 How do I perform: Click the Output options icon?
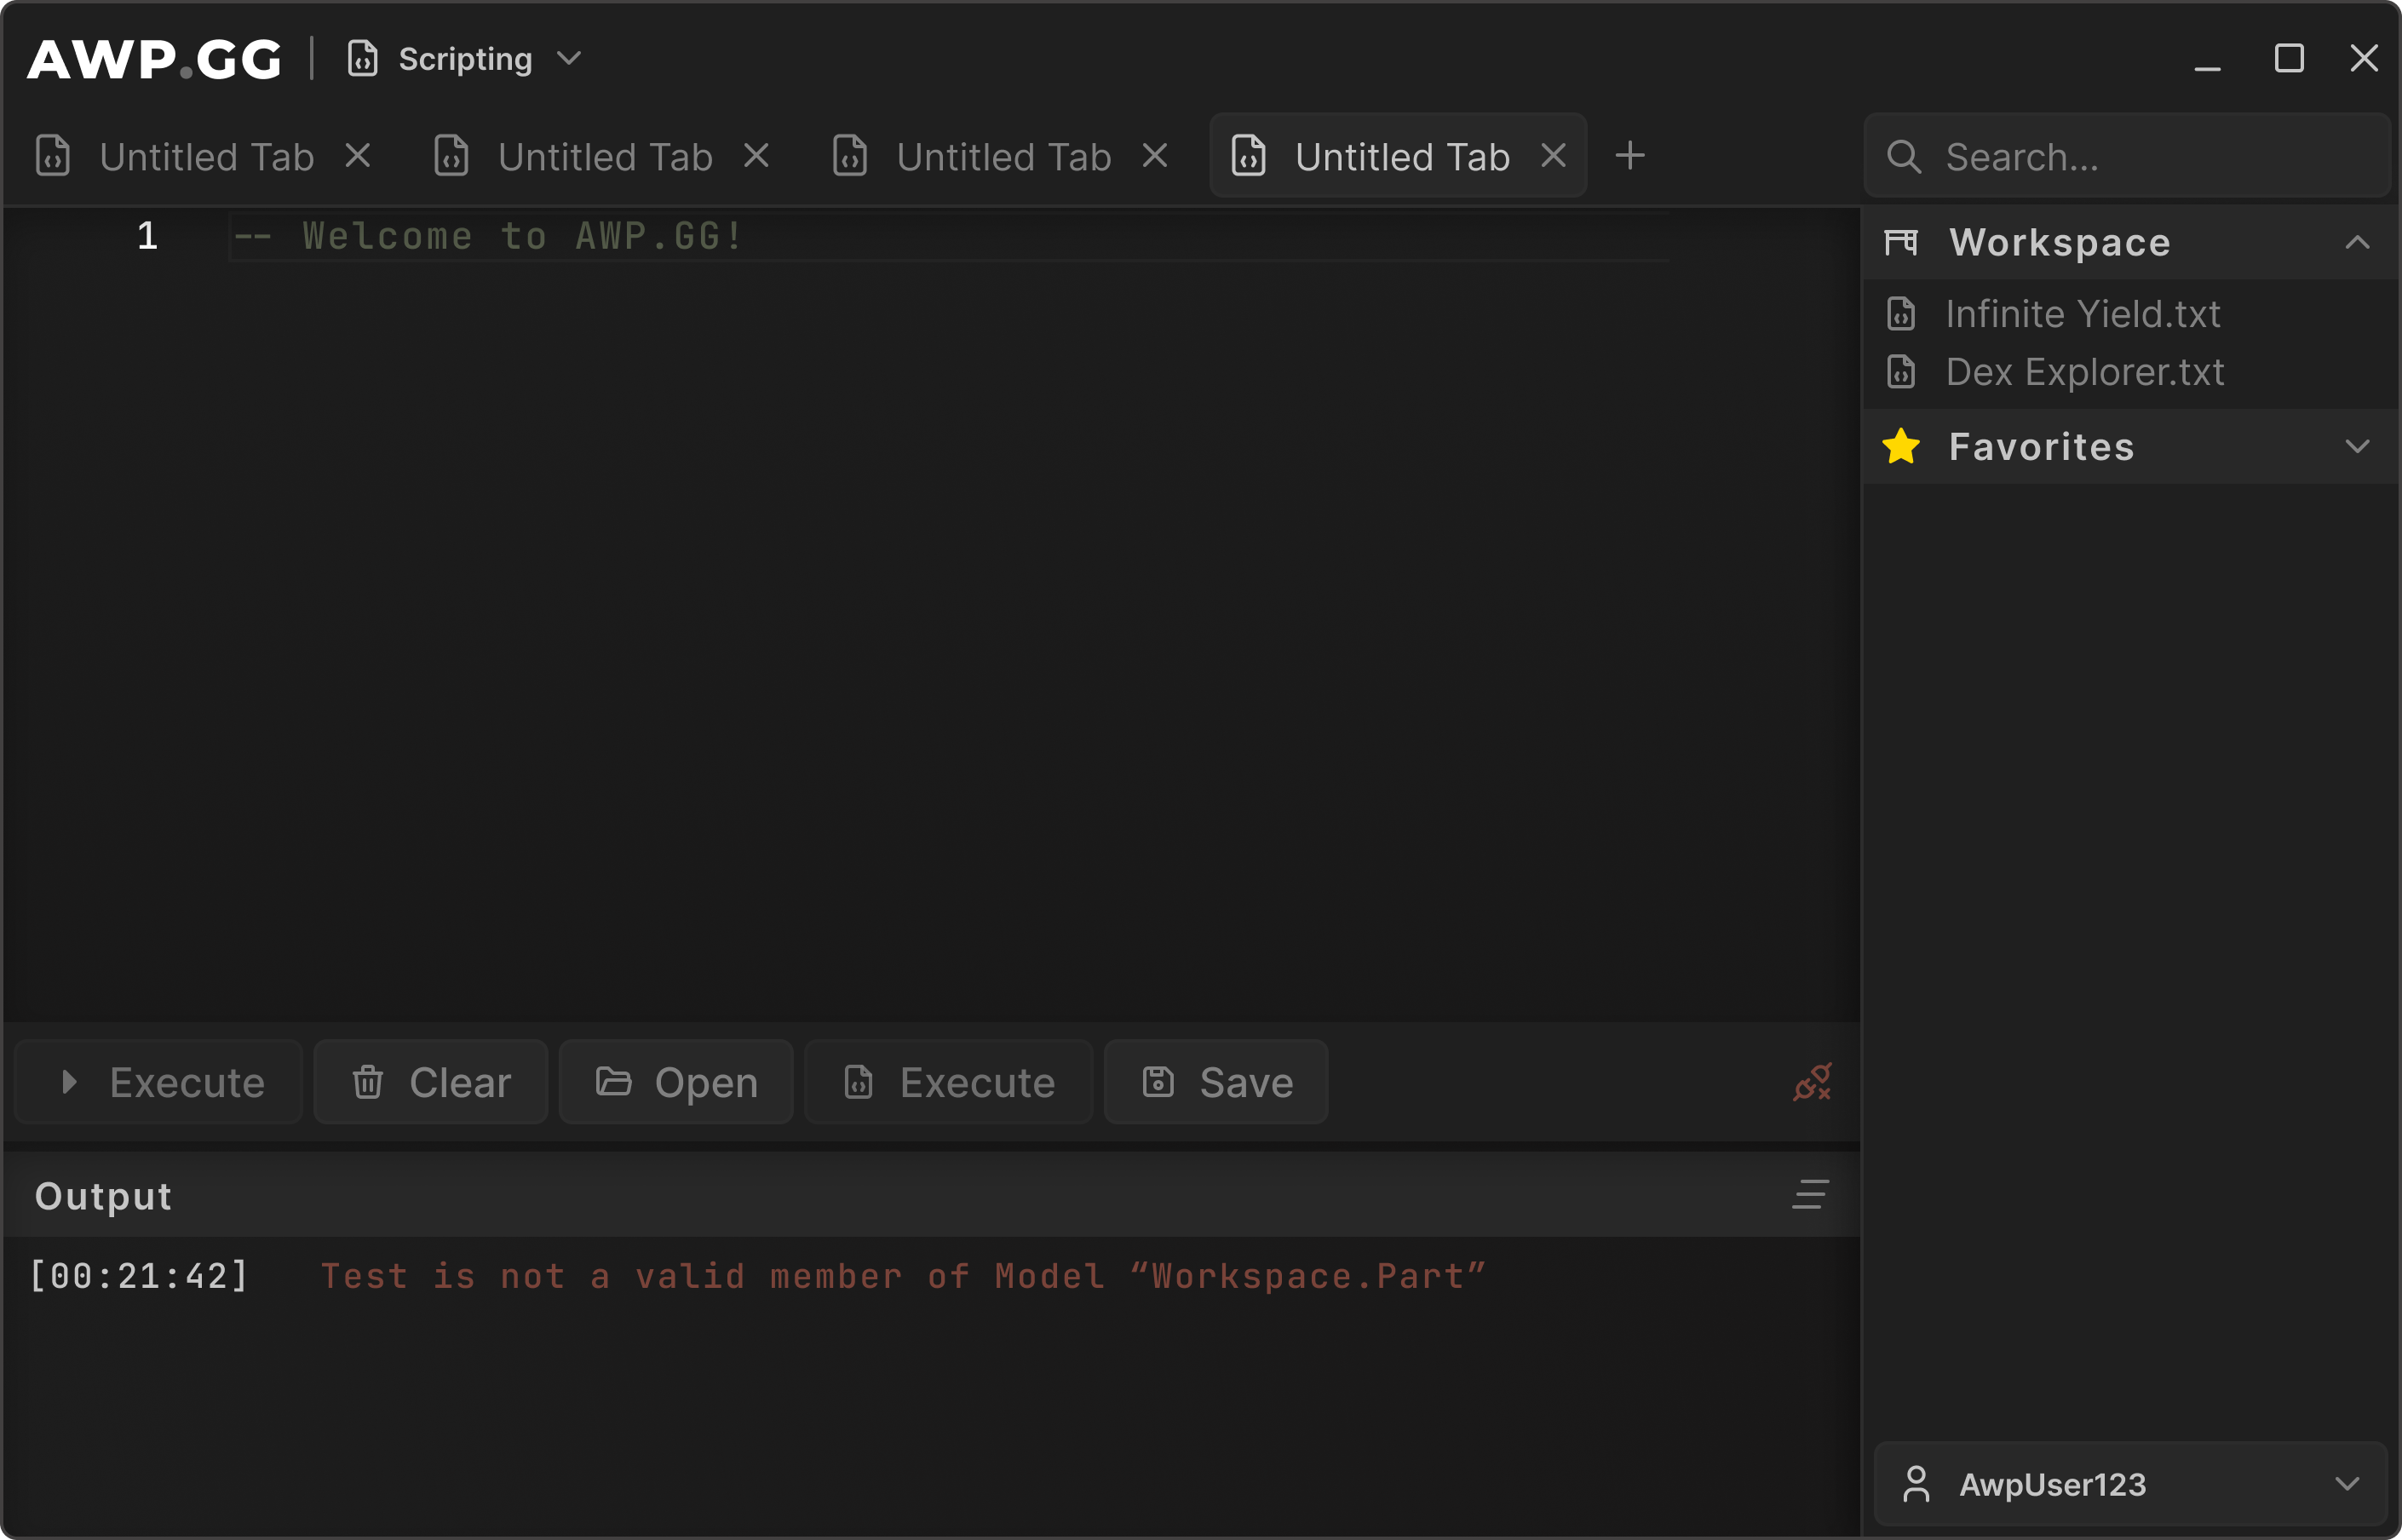(x=1809, y=1194)
